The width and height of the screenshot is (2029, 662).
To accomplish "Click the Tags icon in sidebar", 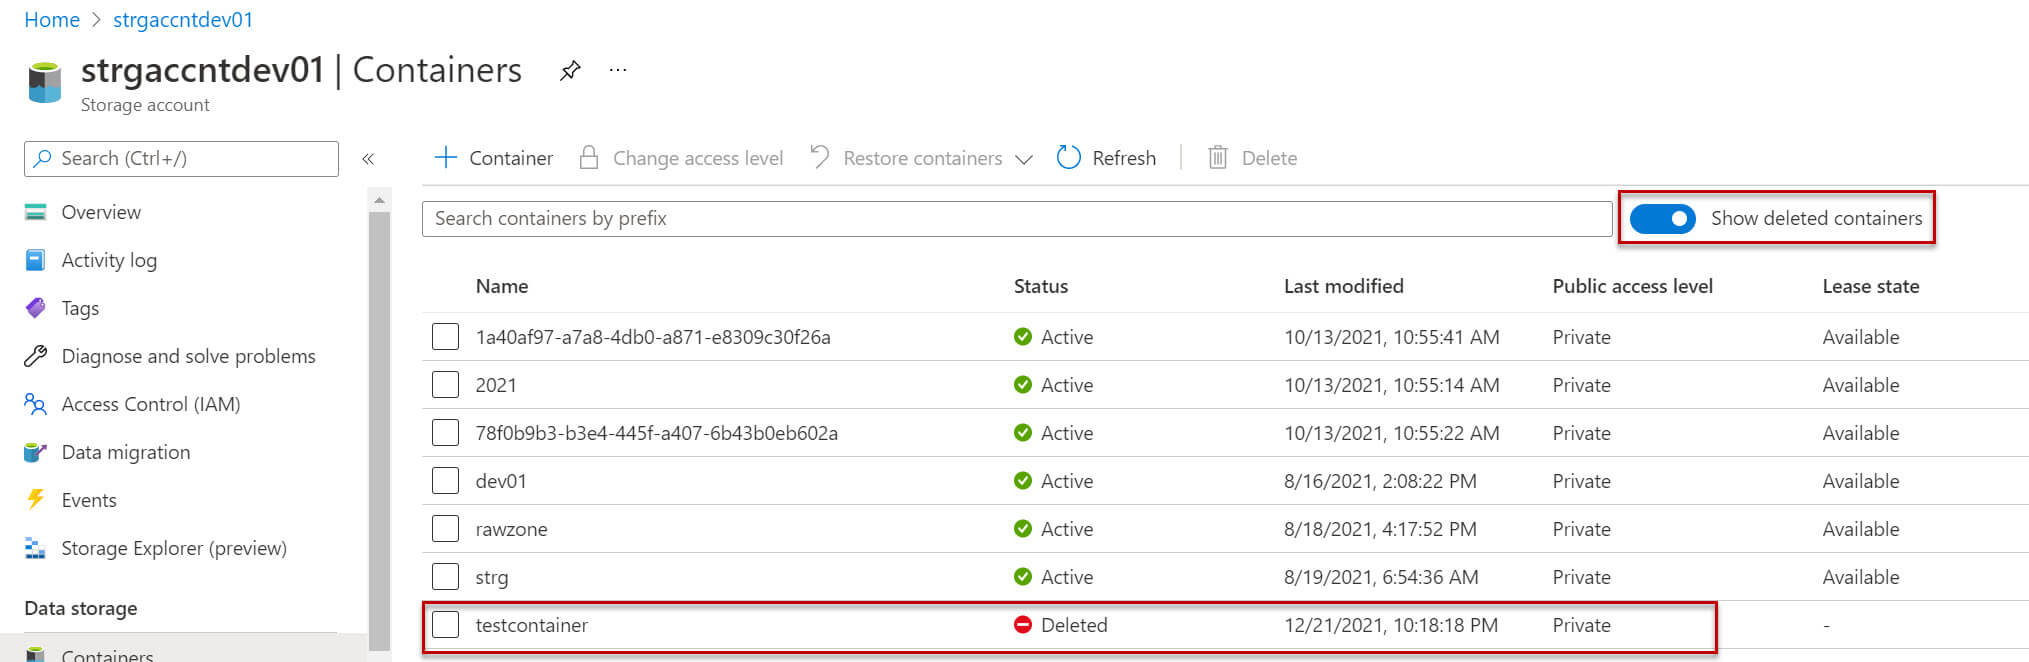I will [36, 308].
